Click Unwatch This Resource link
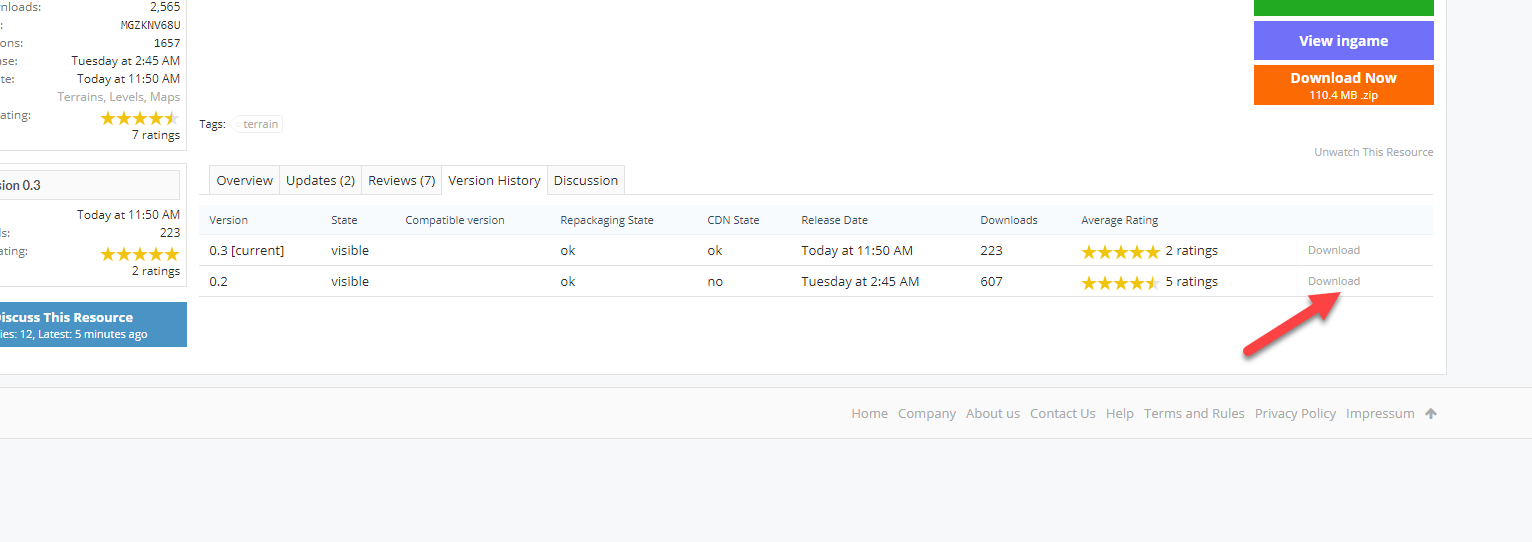The height and width of the screenshot is (542, 1532). click(1373, 152)
